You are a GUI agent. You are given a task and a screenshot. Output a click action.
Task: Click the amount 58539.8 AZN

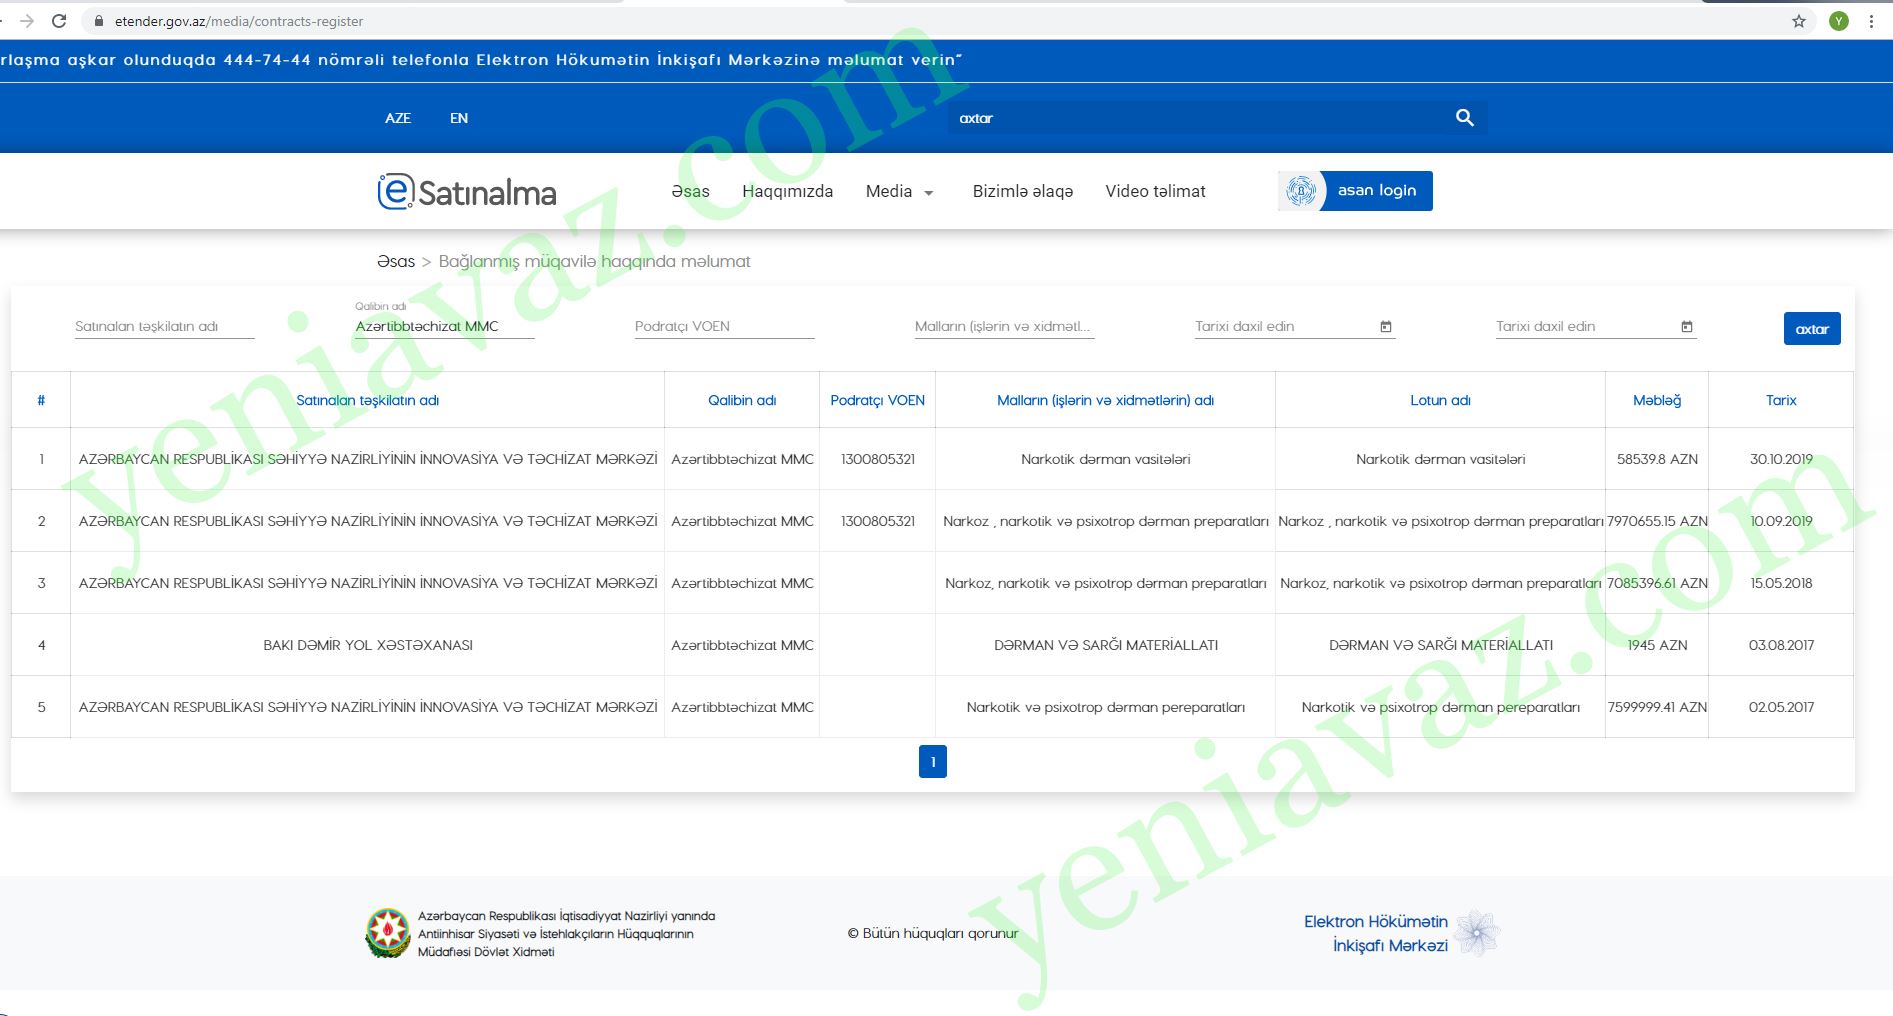click(1657, 459)
